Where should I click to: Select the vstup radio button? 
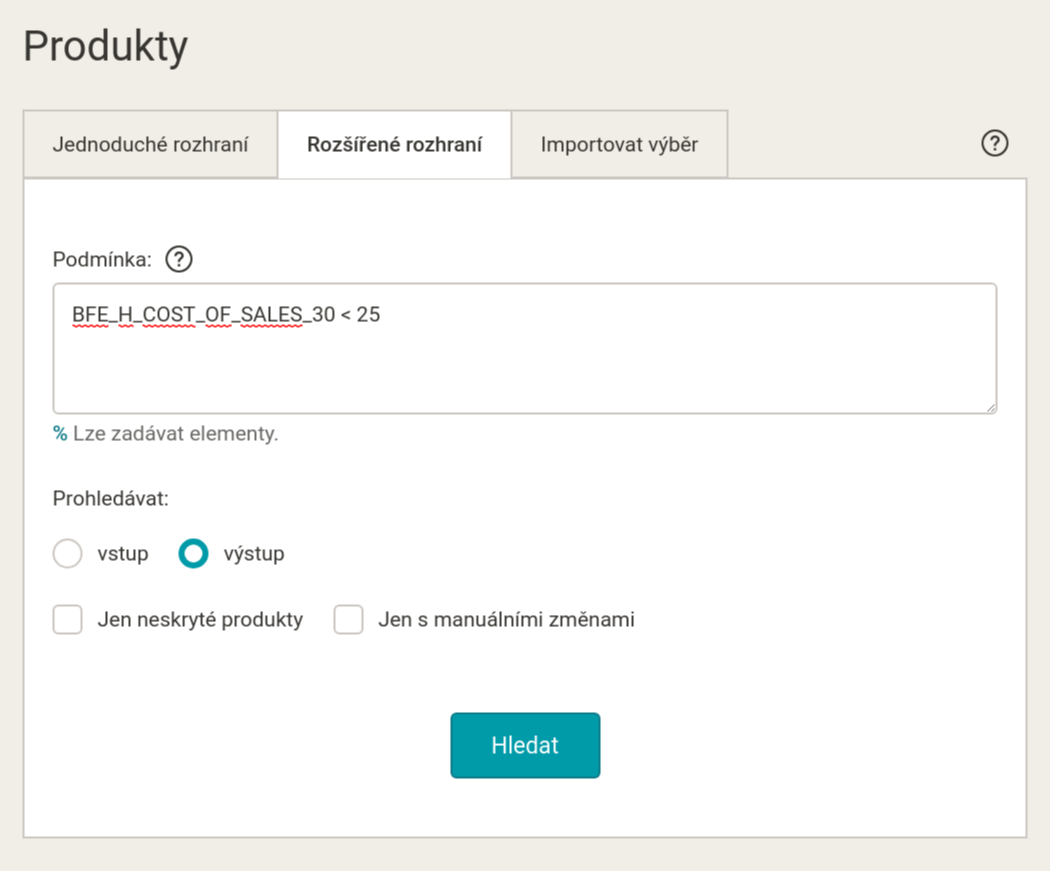point(67,554)
